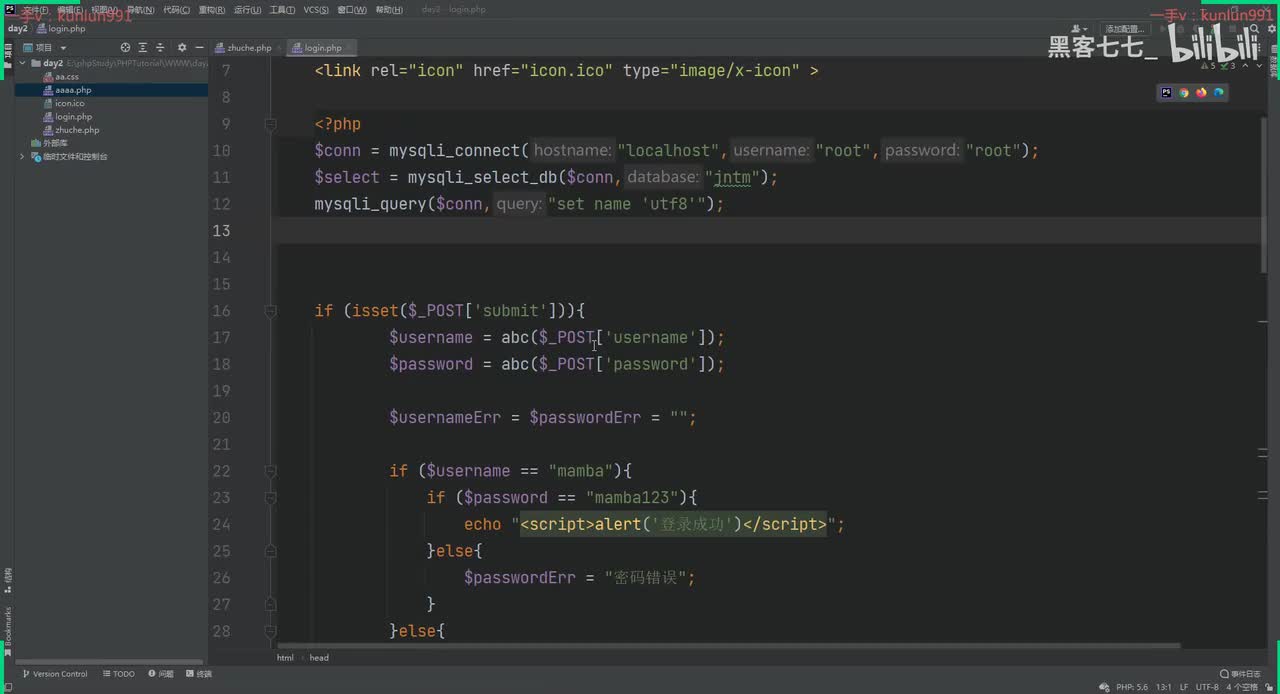
Task: Open the 代码(C) menu
Action: (x=176, y=10)
